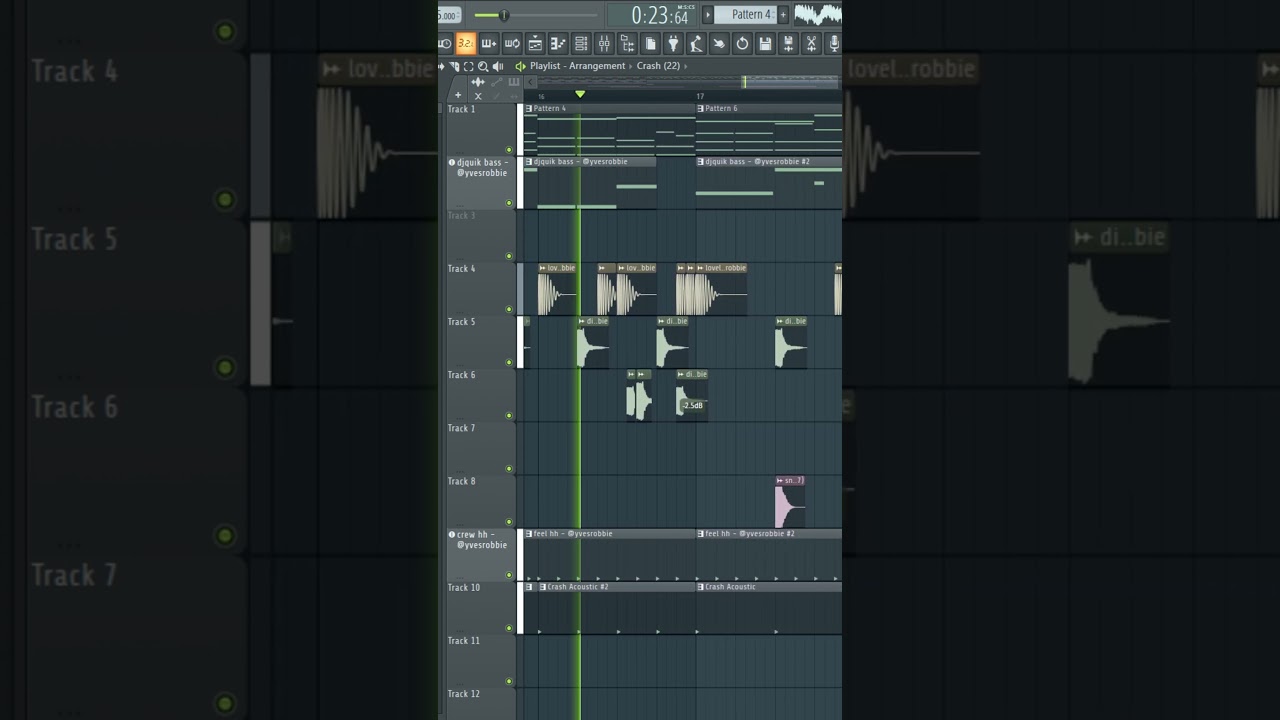The width and height of the screenshot is (1280, 720).
Task: Select the Track 8 header
Action: point(480,501)
